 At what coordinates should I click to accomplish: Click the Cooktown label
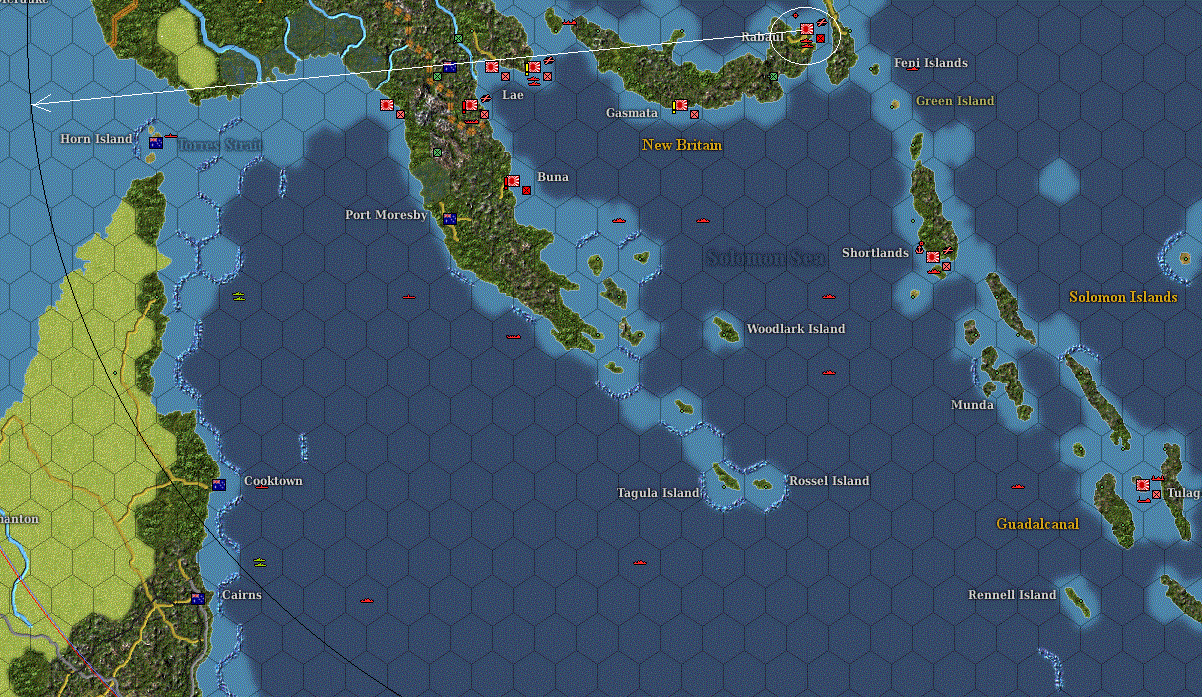click(x=273, y=481)
